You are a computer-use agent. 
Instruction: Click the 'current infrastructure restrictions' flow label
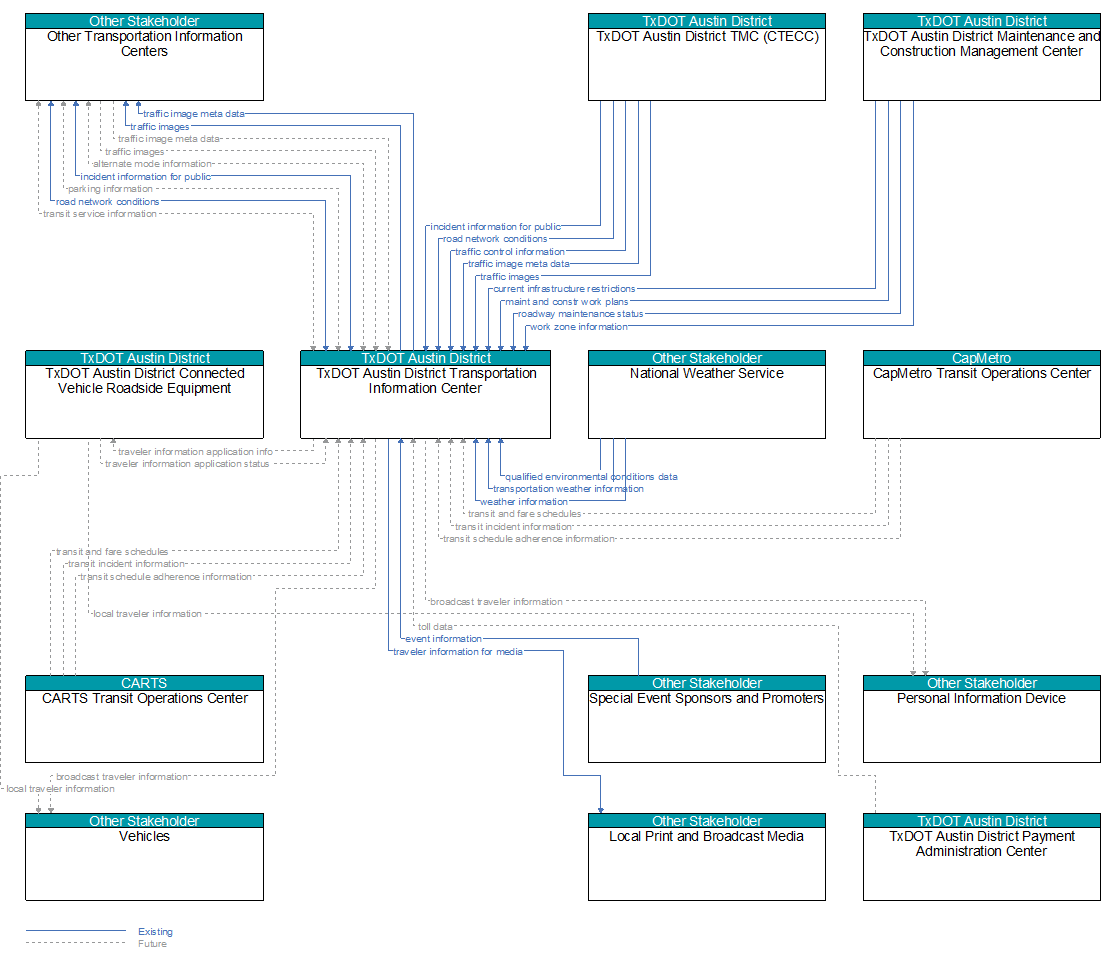pos(564,289)
